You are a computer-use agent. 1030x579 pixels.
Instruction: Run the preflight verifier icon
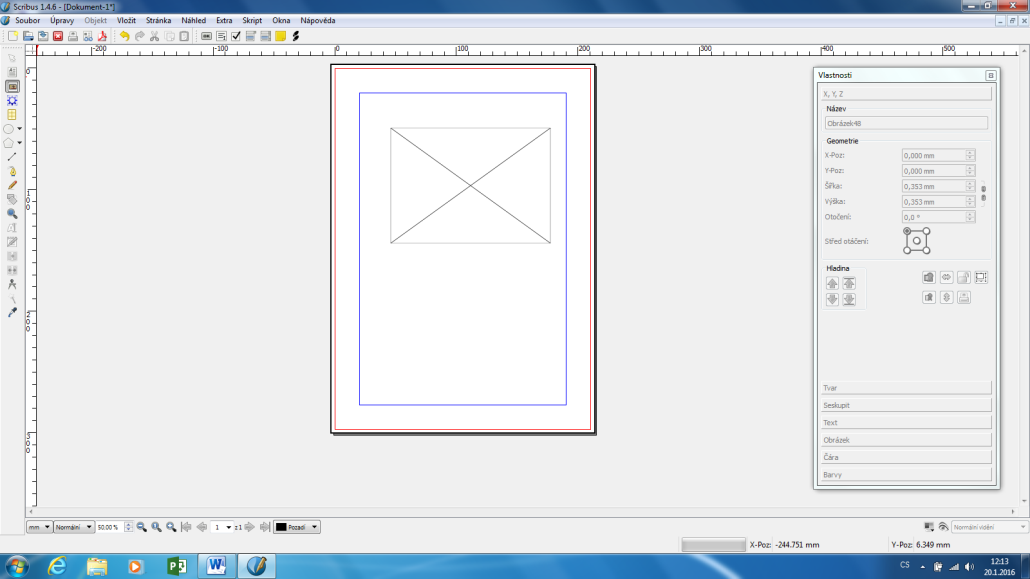[x=87, y=36]
